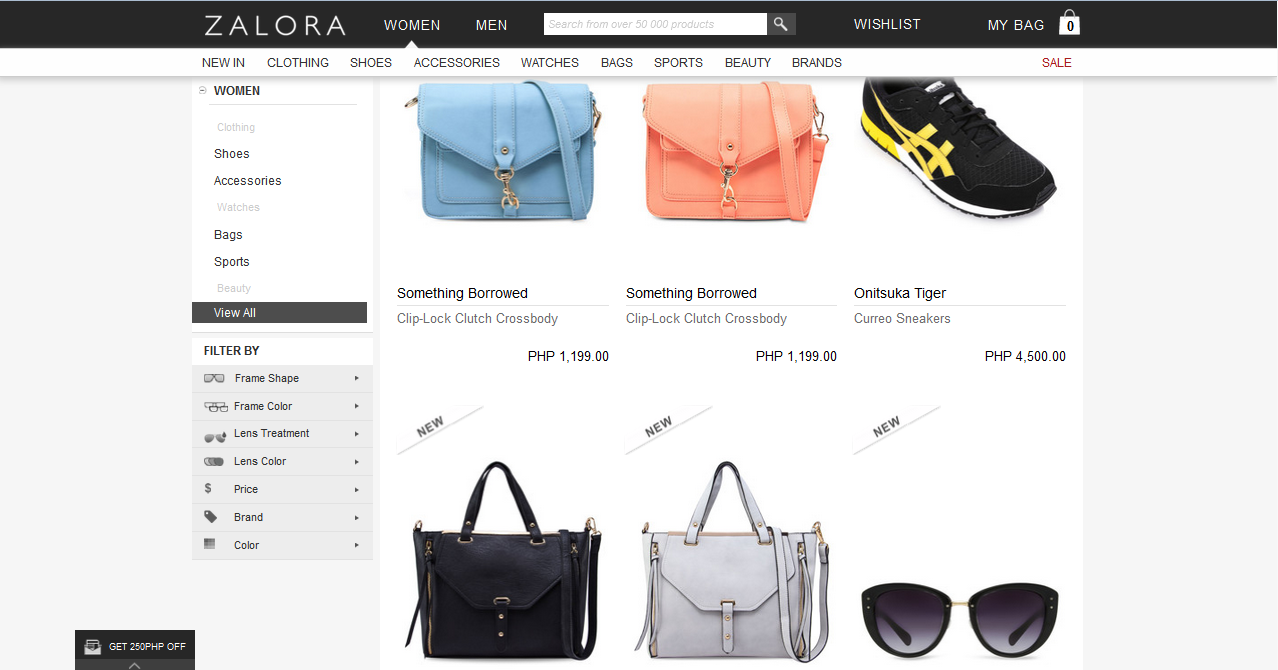The height and width of the screenshot is (670, 1278).
Task: Click the Lens Color icon
Action: point(214,461)
